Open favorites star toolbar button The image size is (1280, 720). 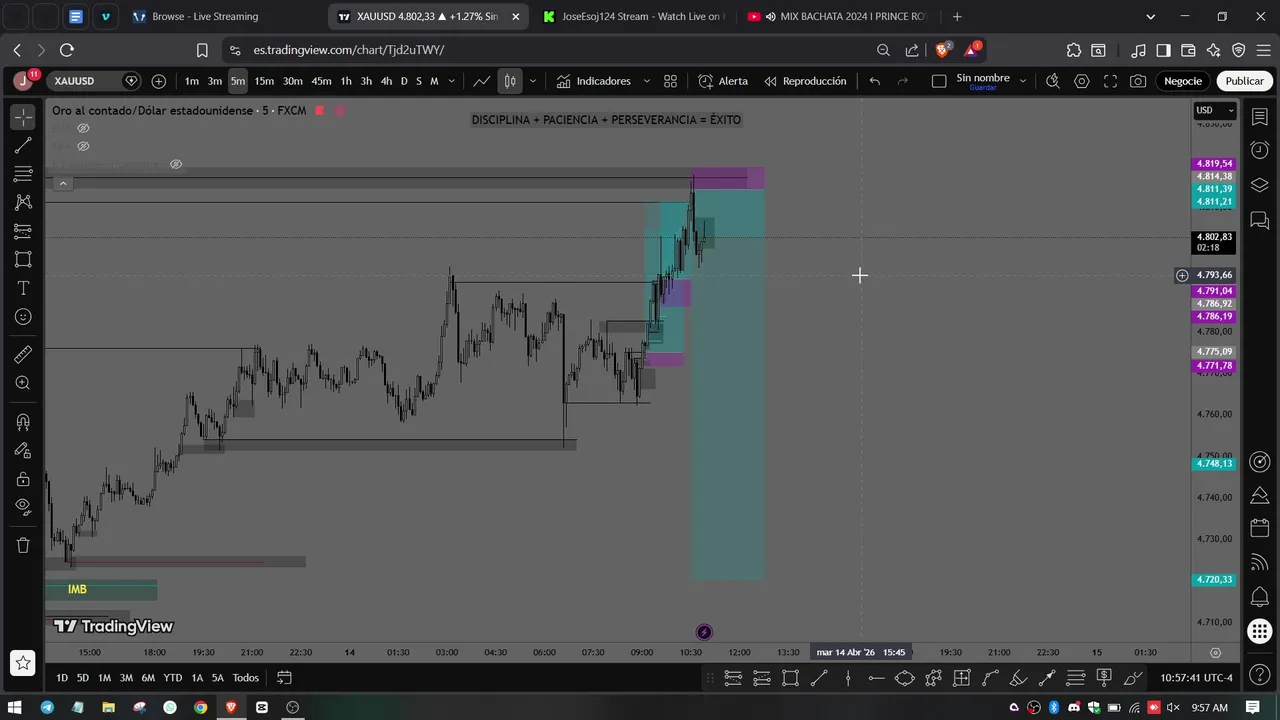[x=23, y=662]
